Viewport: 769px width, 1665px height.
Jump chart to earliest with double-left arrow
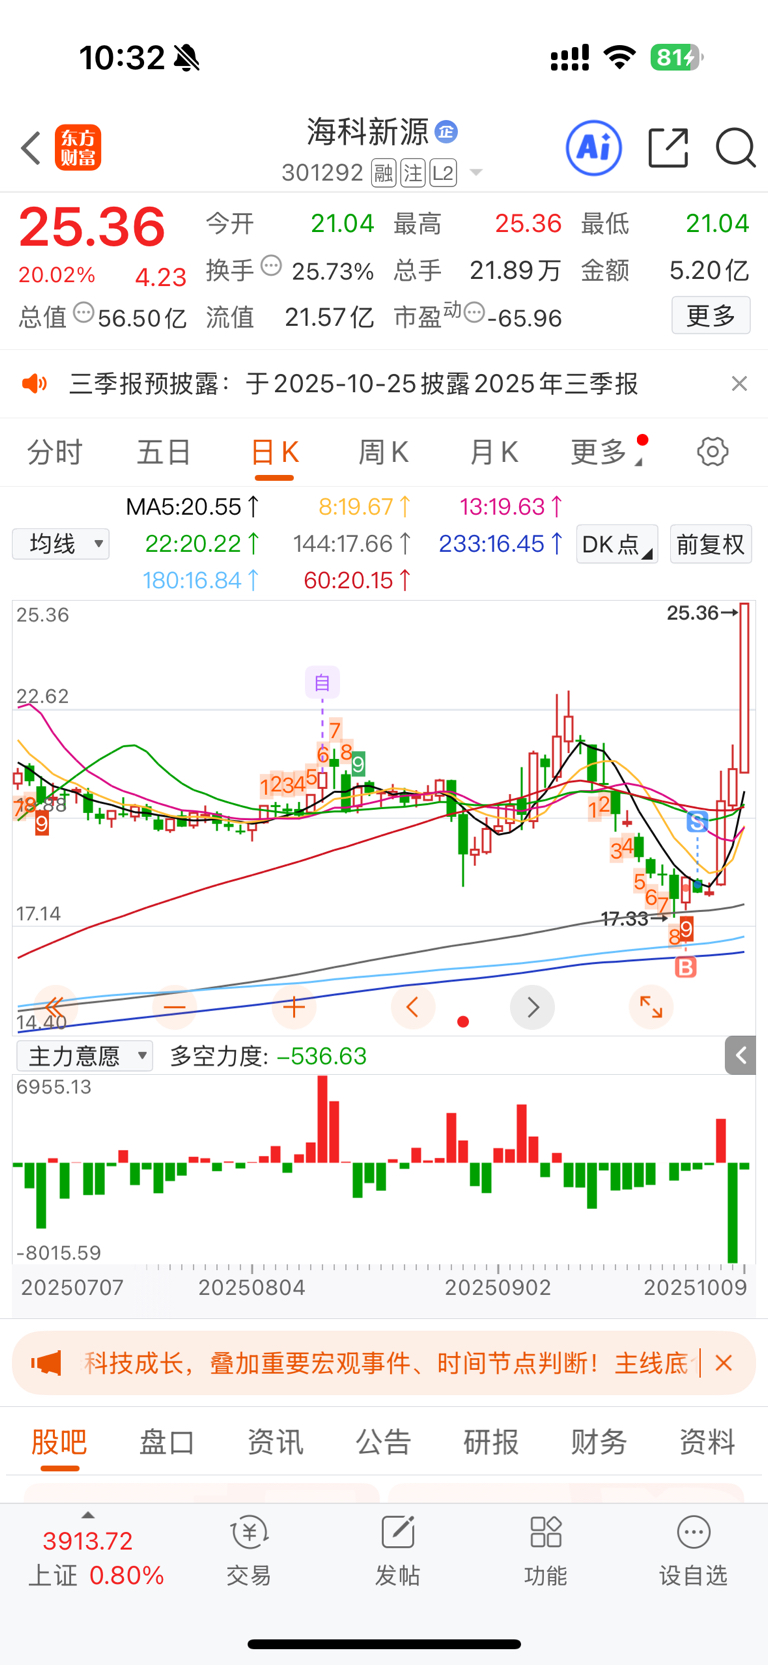click(x=55, y=1007)
